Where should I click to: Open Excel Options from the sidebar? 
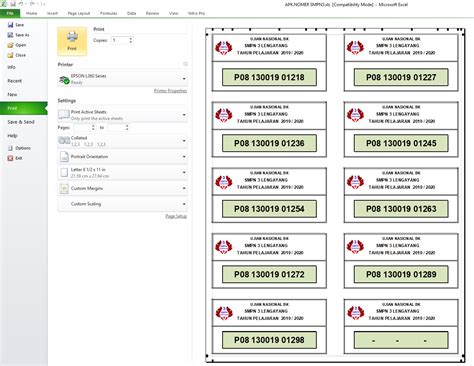[19, 148]
